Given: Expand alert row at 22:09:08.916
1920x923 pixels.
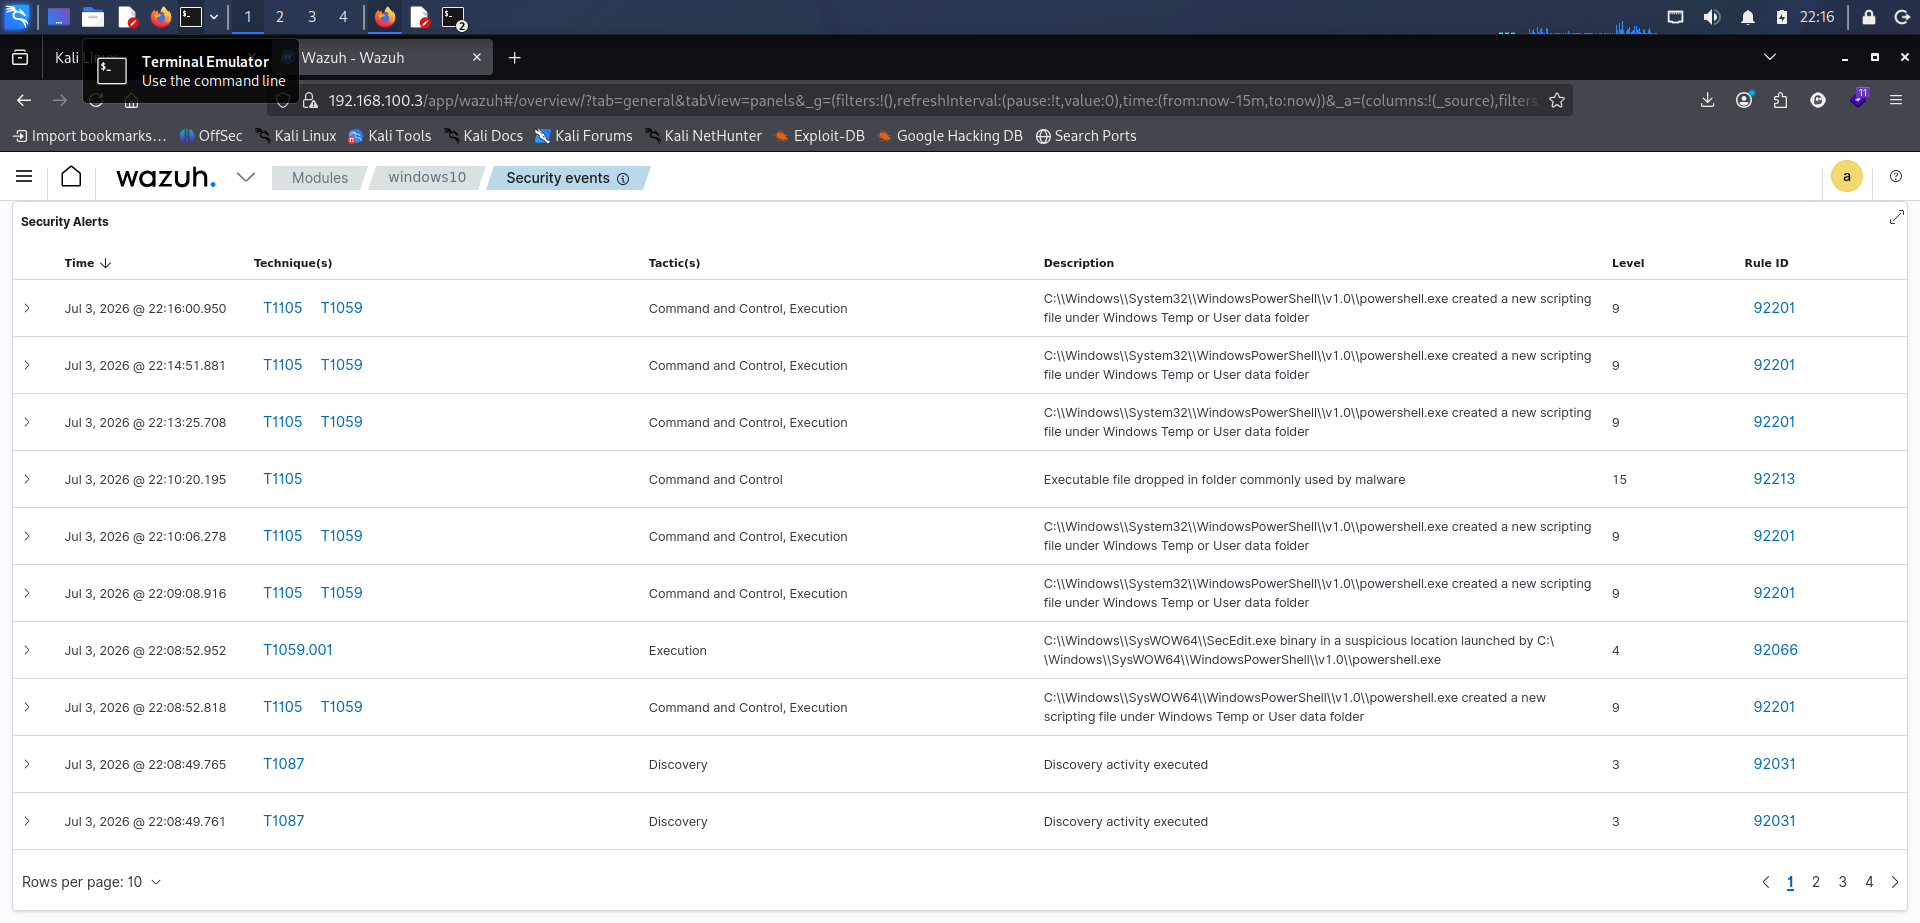Looking at the screenshot, I should point(27,593).
